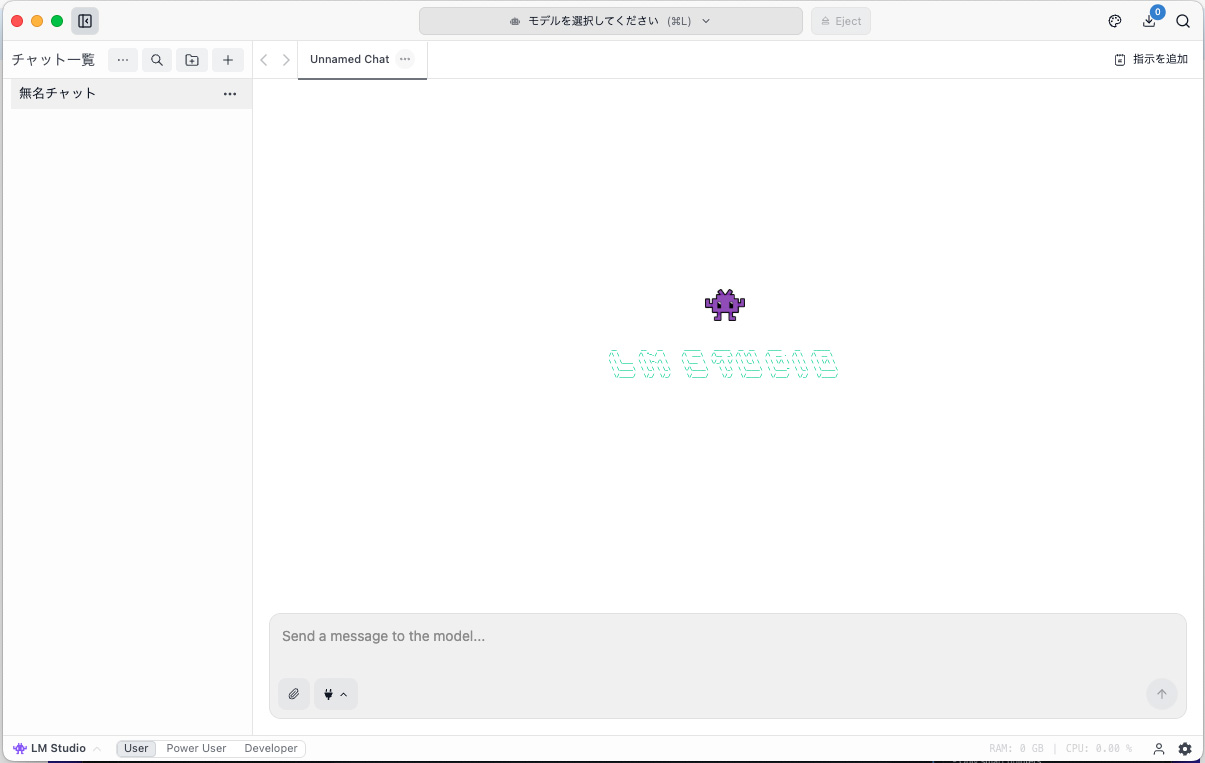This screenshot has height=763, width=1205.
Task: Select the Unnamed Chat tab
Action: (x=349, y=60)
